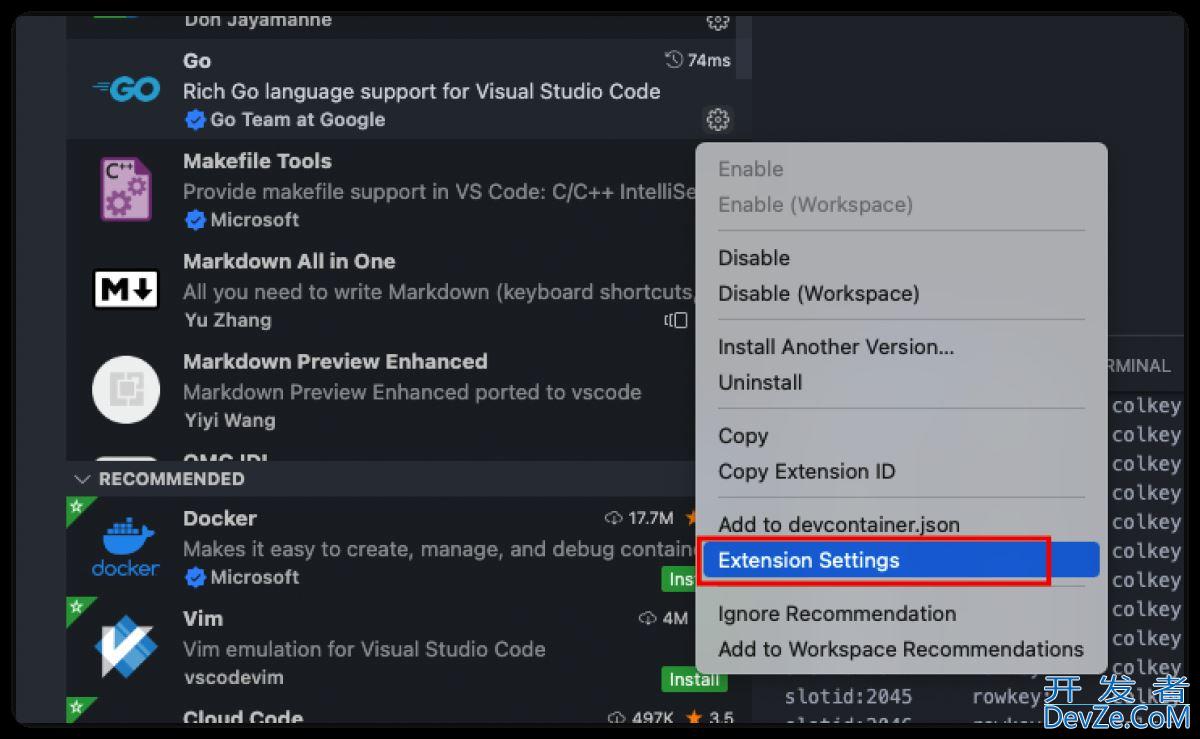Open the Cloud Code extension title
The width and height of the screenshot is (1200, 739).
pyautogui.click(x=243, y=718)
